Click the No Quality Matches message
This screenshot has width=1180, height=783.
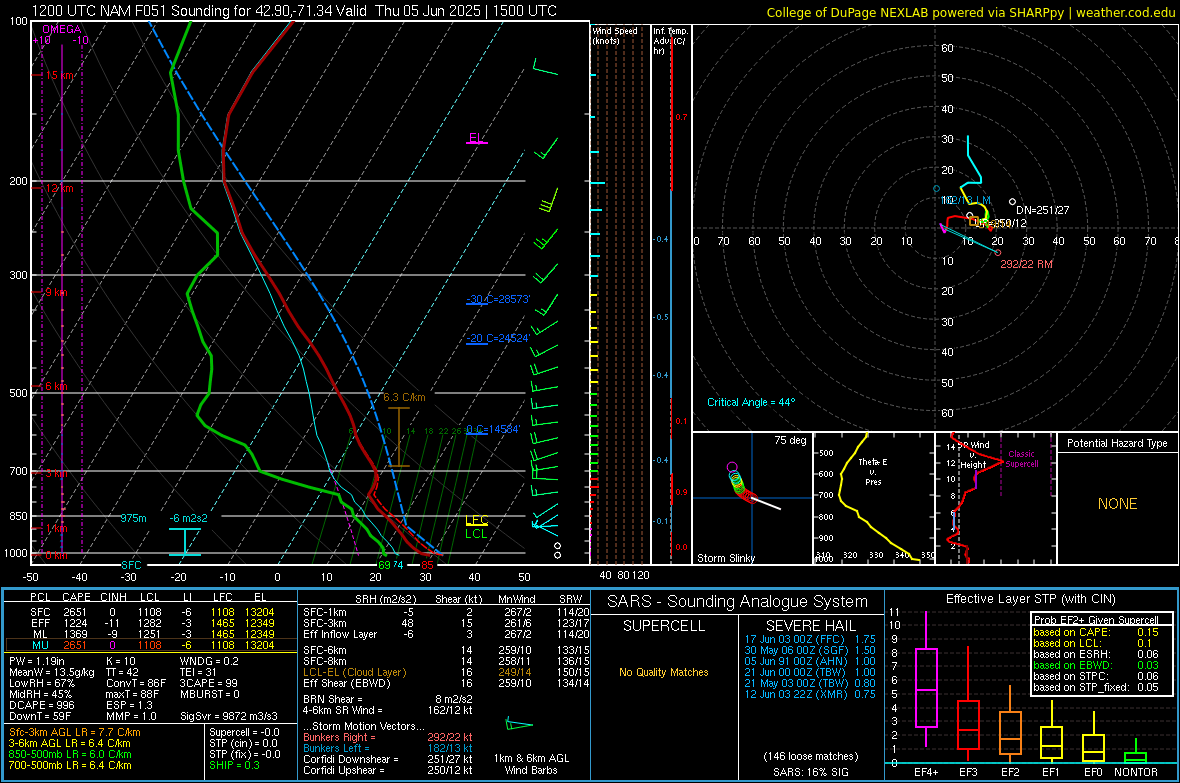664,672
